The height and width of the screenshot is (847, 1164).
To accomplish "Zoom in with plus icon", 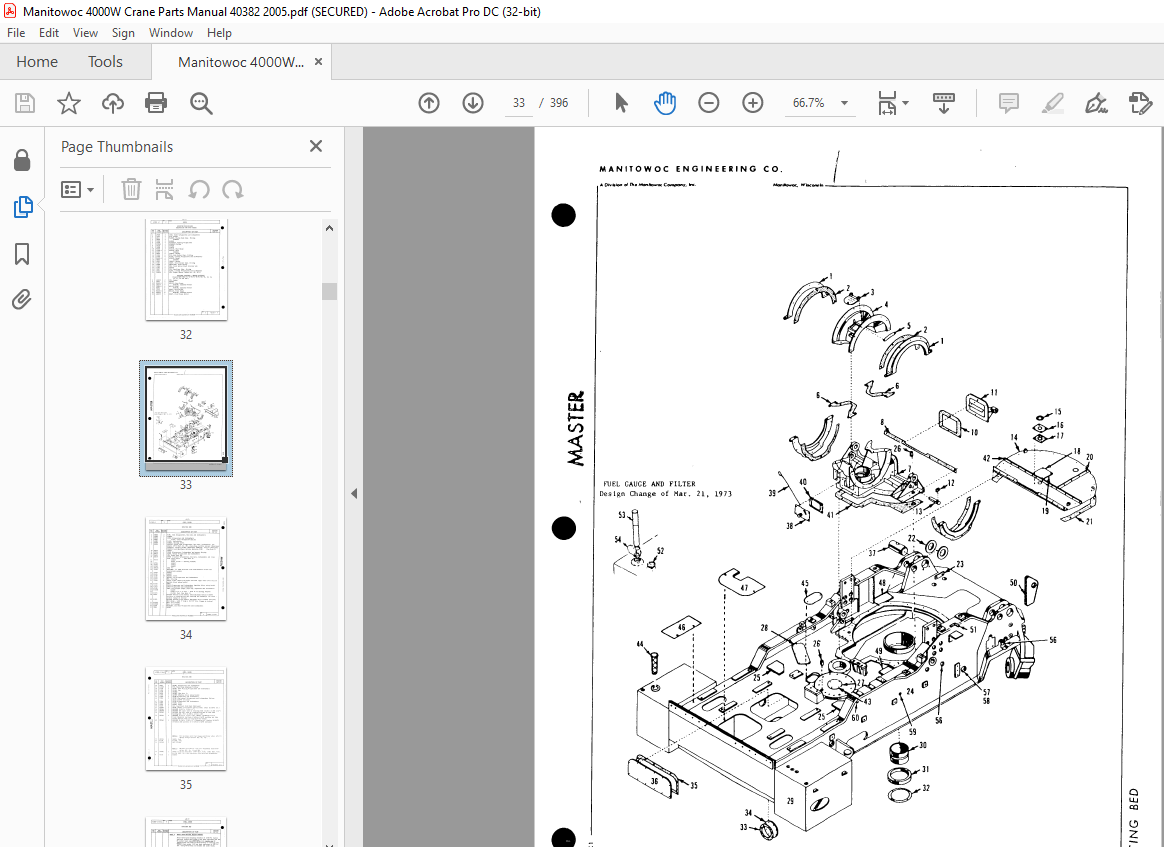I will click(753, 103).
